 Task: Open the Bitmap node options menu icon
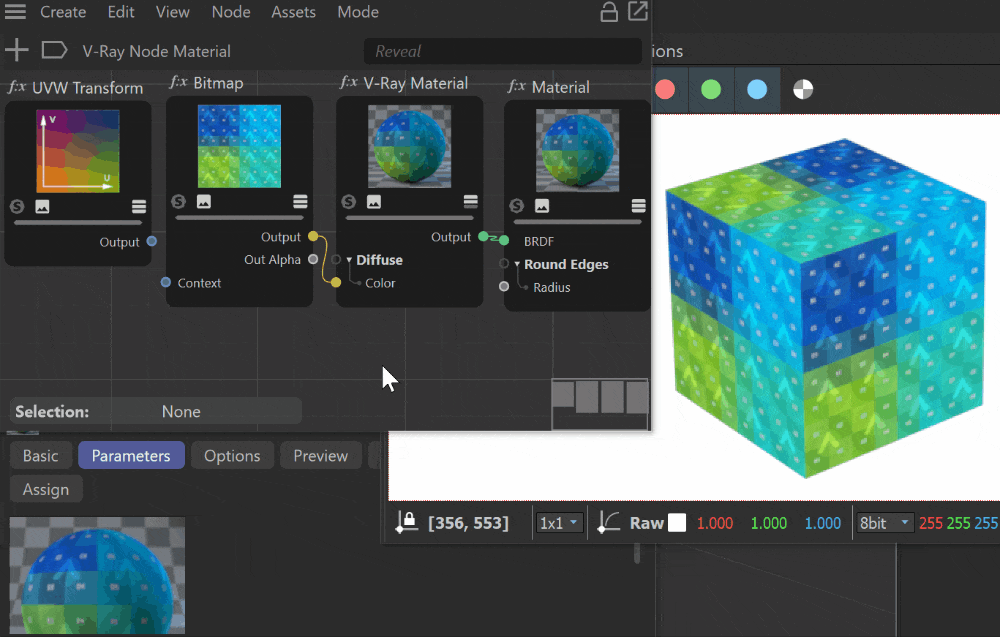coord(300,201)
